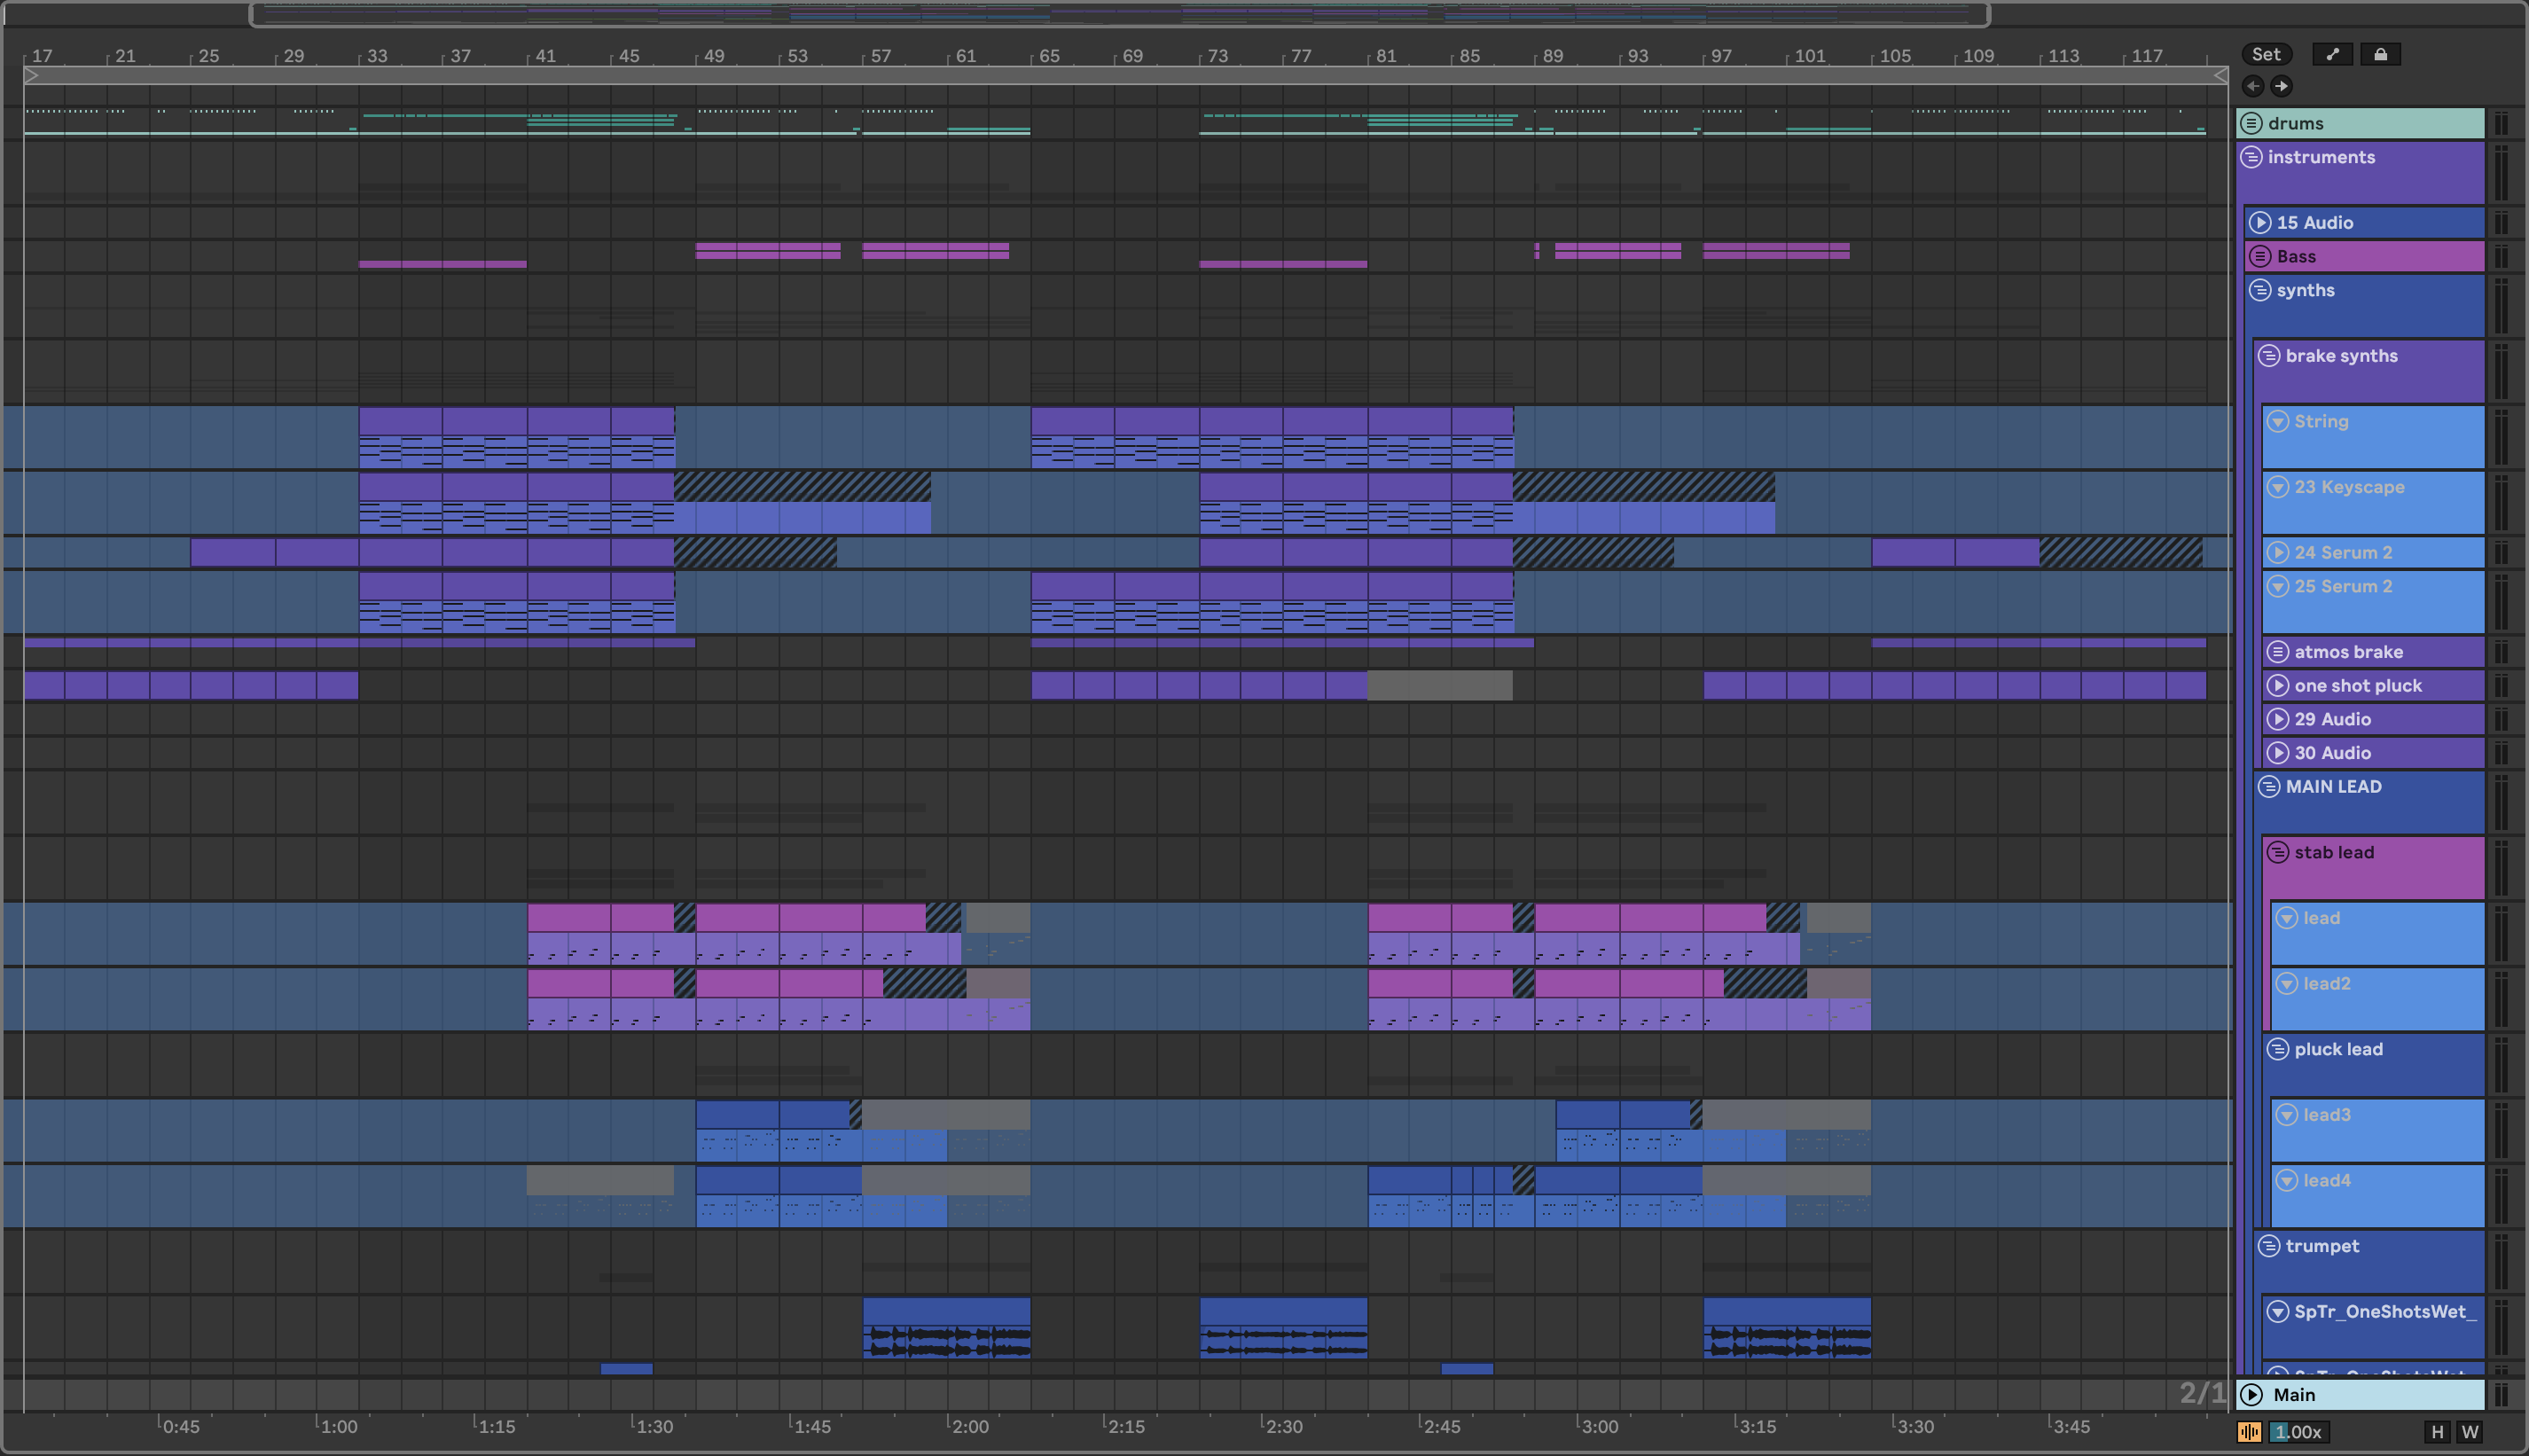Click the one shot pluck track icon
Viewport: 2529px width, 1456px height.
click(x=2278, y=685)
